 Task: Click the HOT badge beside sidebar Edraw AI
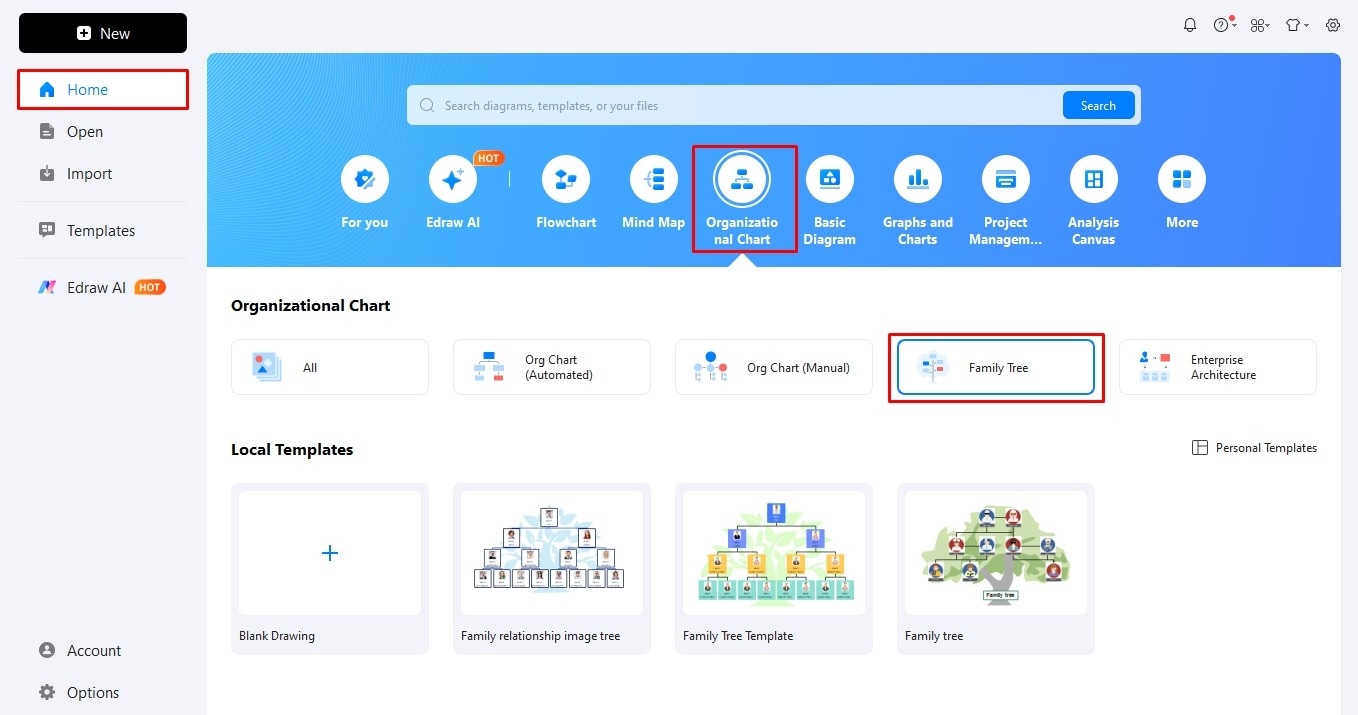click(x=150, y=287)
